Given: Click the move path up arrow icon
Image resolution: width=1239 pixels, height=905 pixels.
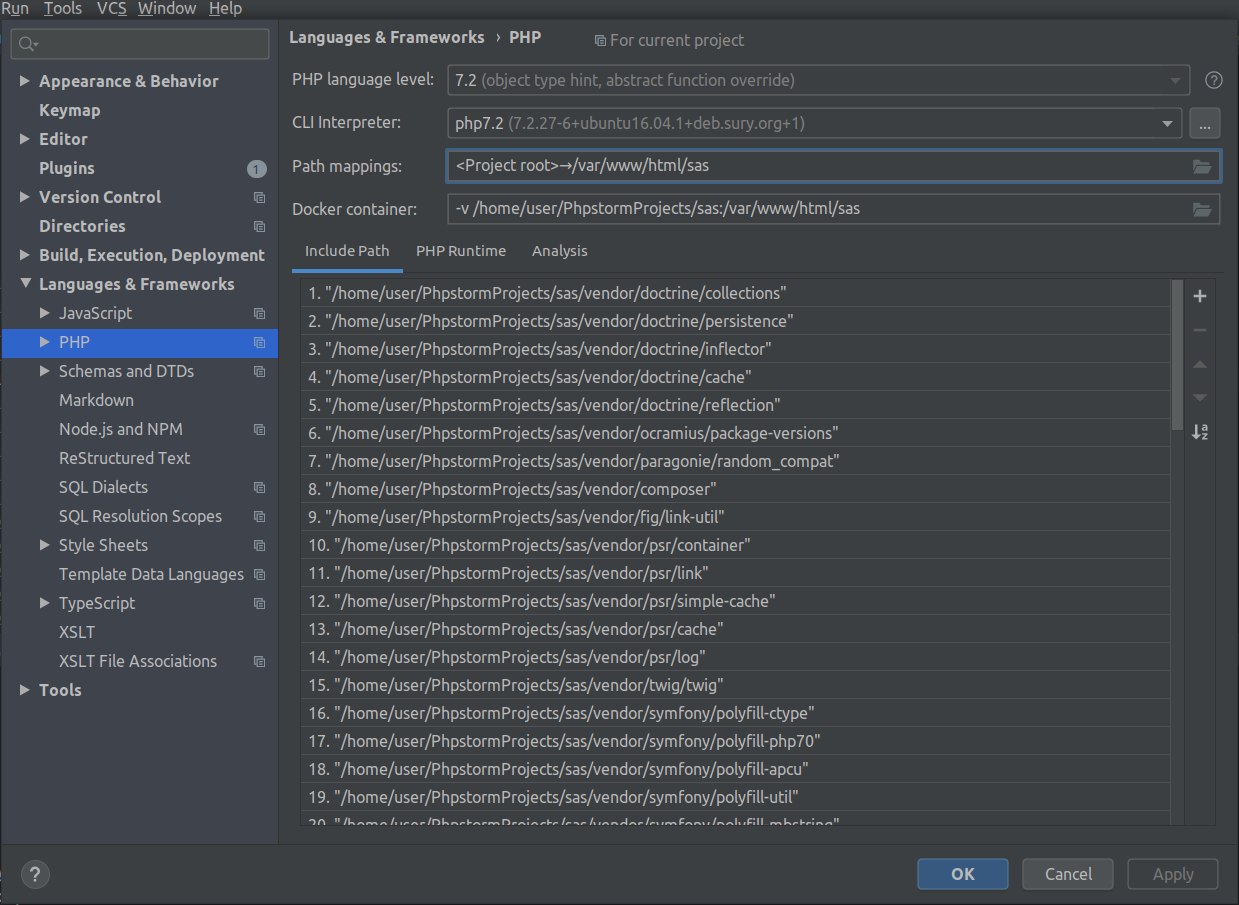Looking at the screenshot, I should (x=1200, y=364).
